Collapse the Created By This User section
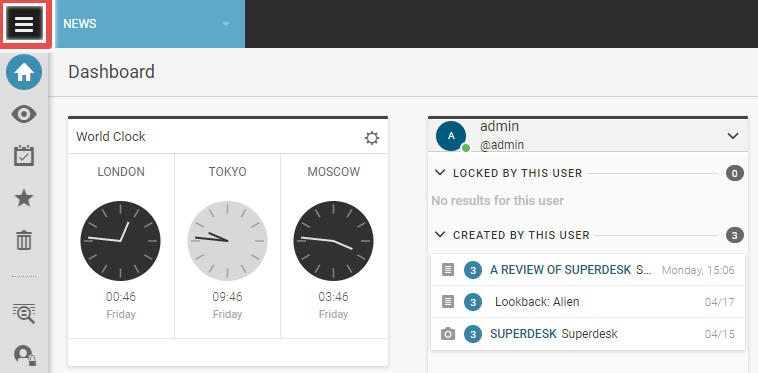The height and width of the screenshot is (373, 758). (x=440, y=234)
